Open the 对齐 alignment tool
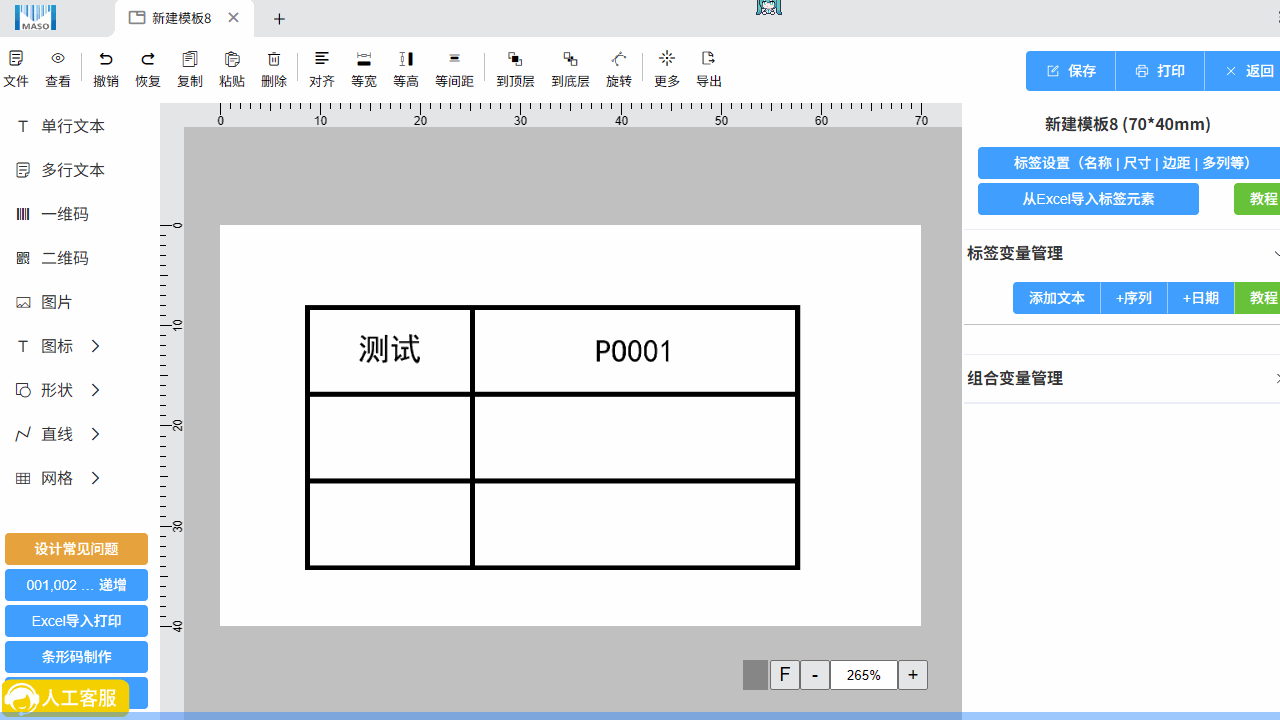The height and width of the screenshot is (720, 1280). pos(321,67)
